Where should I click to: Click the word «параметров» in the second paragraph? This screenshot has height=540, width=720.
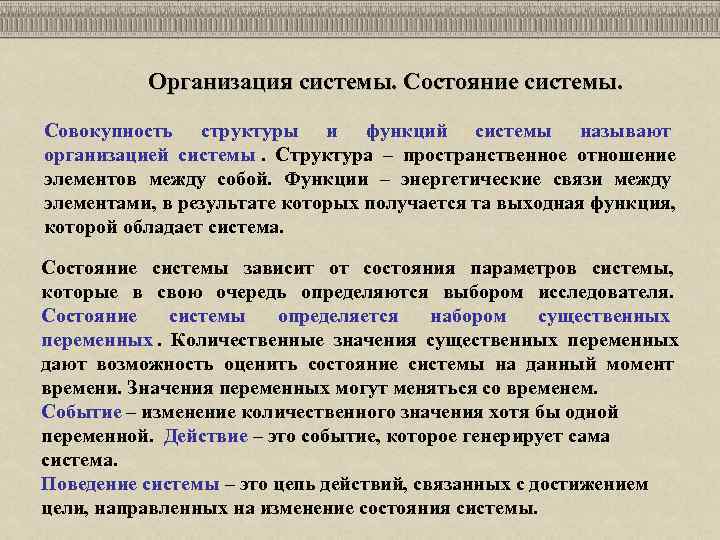point(523,269)
